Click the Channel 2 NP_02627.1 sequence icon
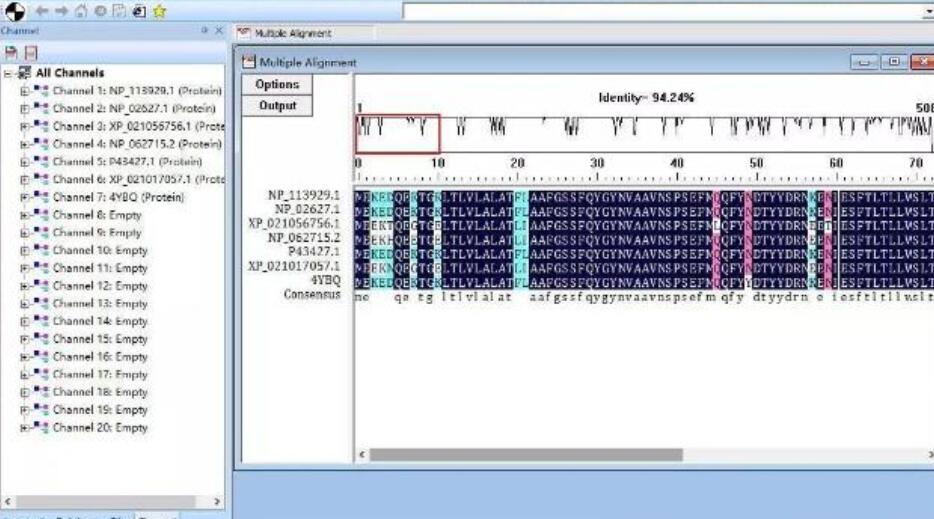934x519 pixels. (x=41, y=108)
